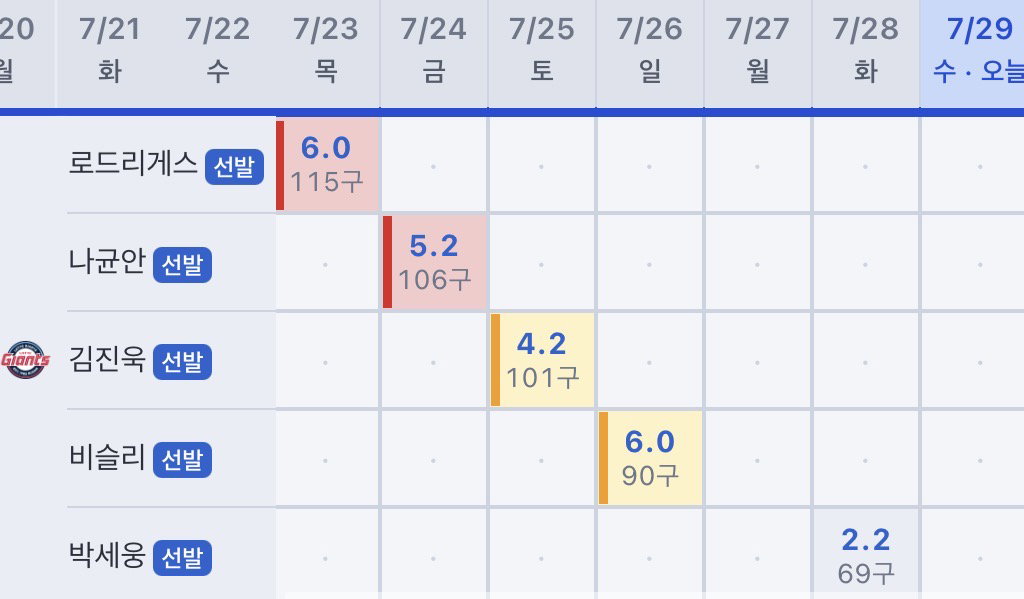Click the 선발 badge beside 비슬리
This screenshot has height=599, width=1024.
(182, 460)
